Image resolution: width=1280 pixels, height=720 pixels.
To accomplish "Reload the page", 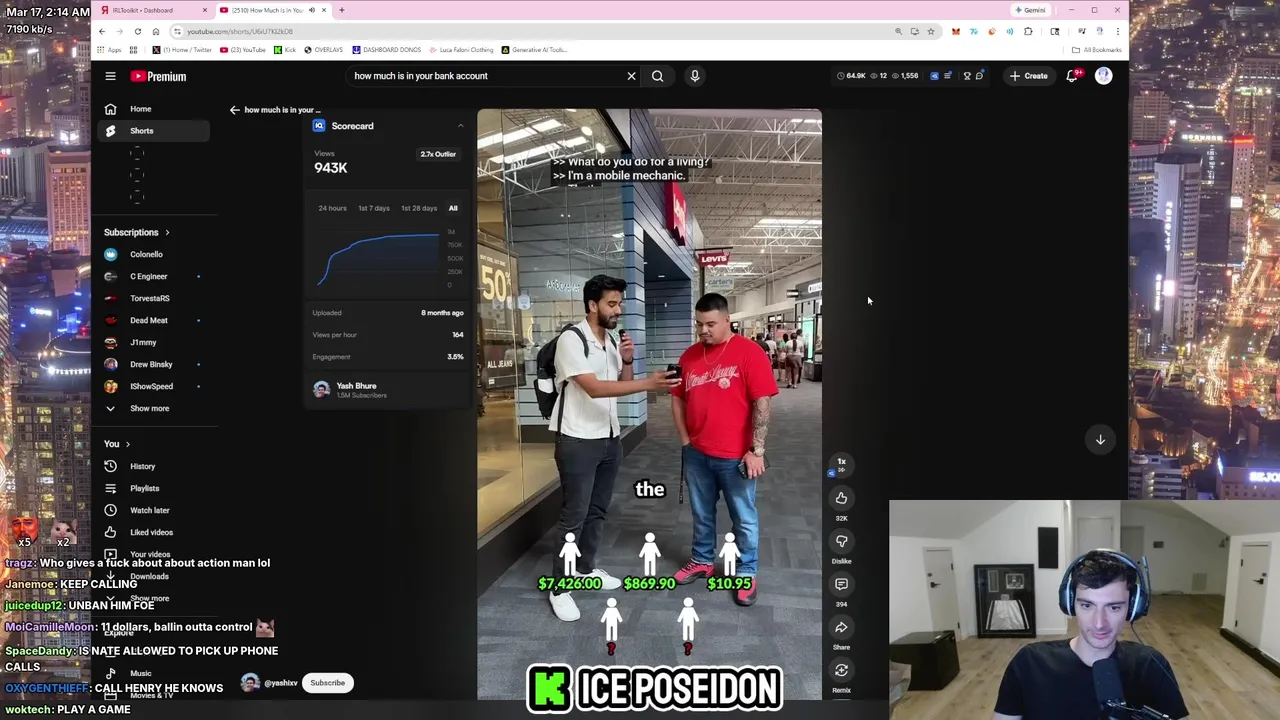I will (137, 31).
